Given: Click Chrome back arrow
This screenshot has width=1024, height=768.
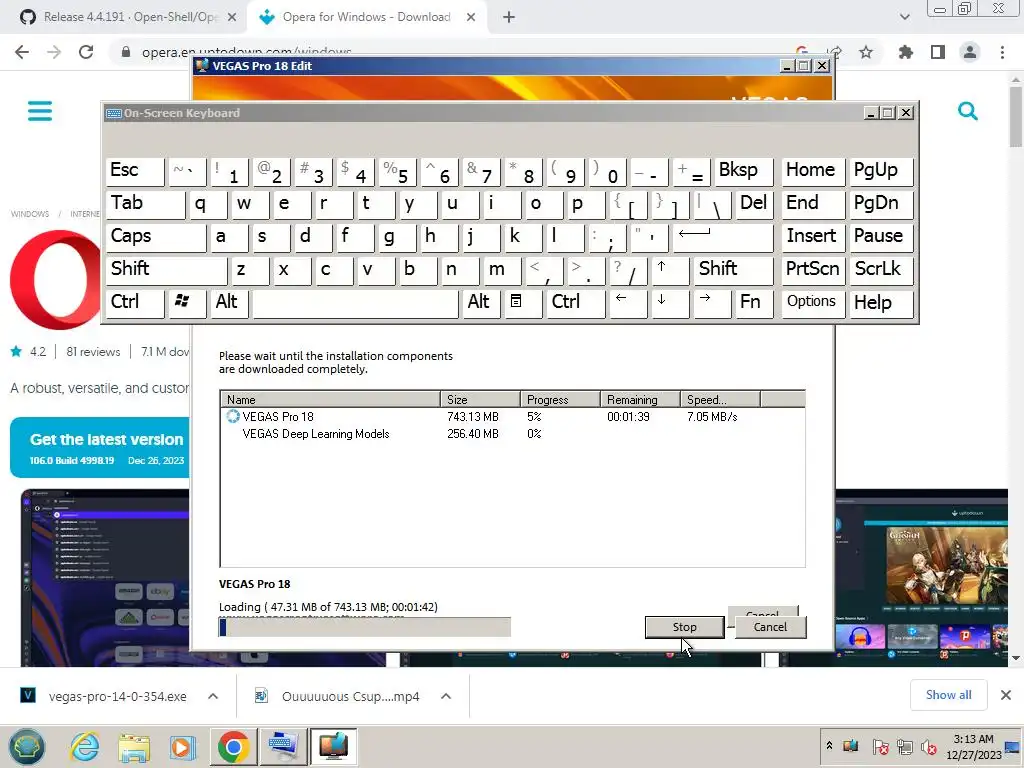Looking at the screenshot, I should coord(22,52).
